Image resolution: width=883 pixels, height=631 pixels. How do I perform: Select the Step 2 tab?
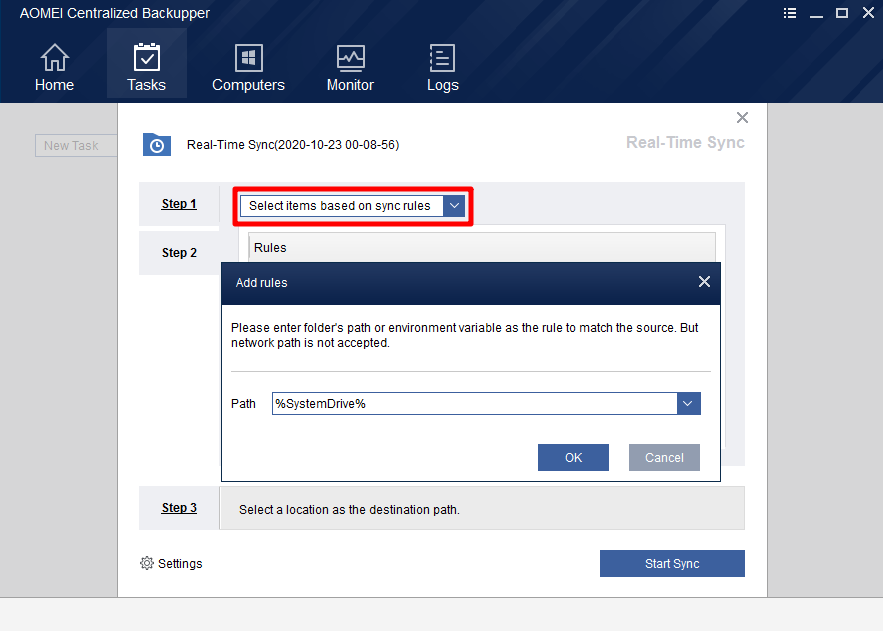[179, 253]
